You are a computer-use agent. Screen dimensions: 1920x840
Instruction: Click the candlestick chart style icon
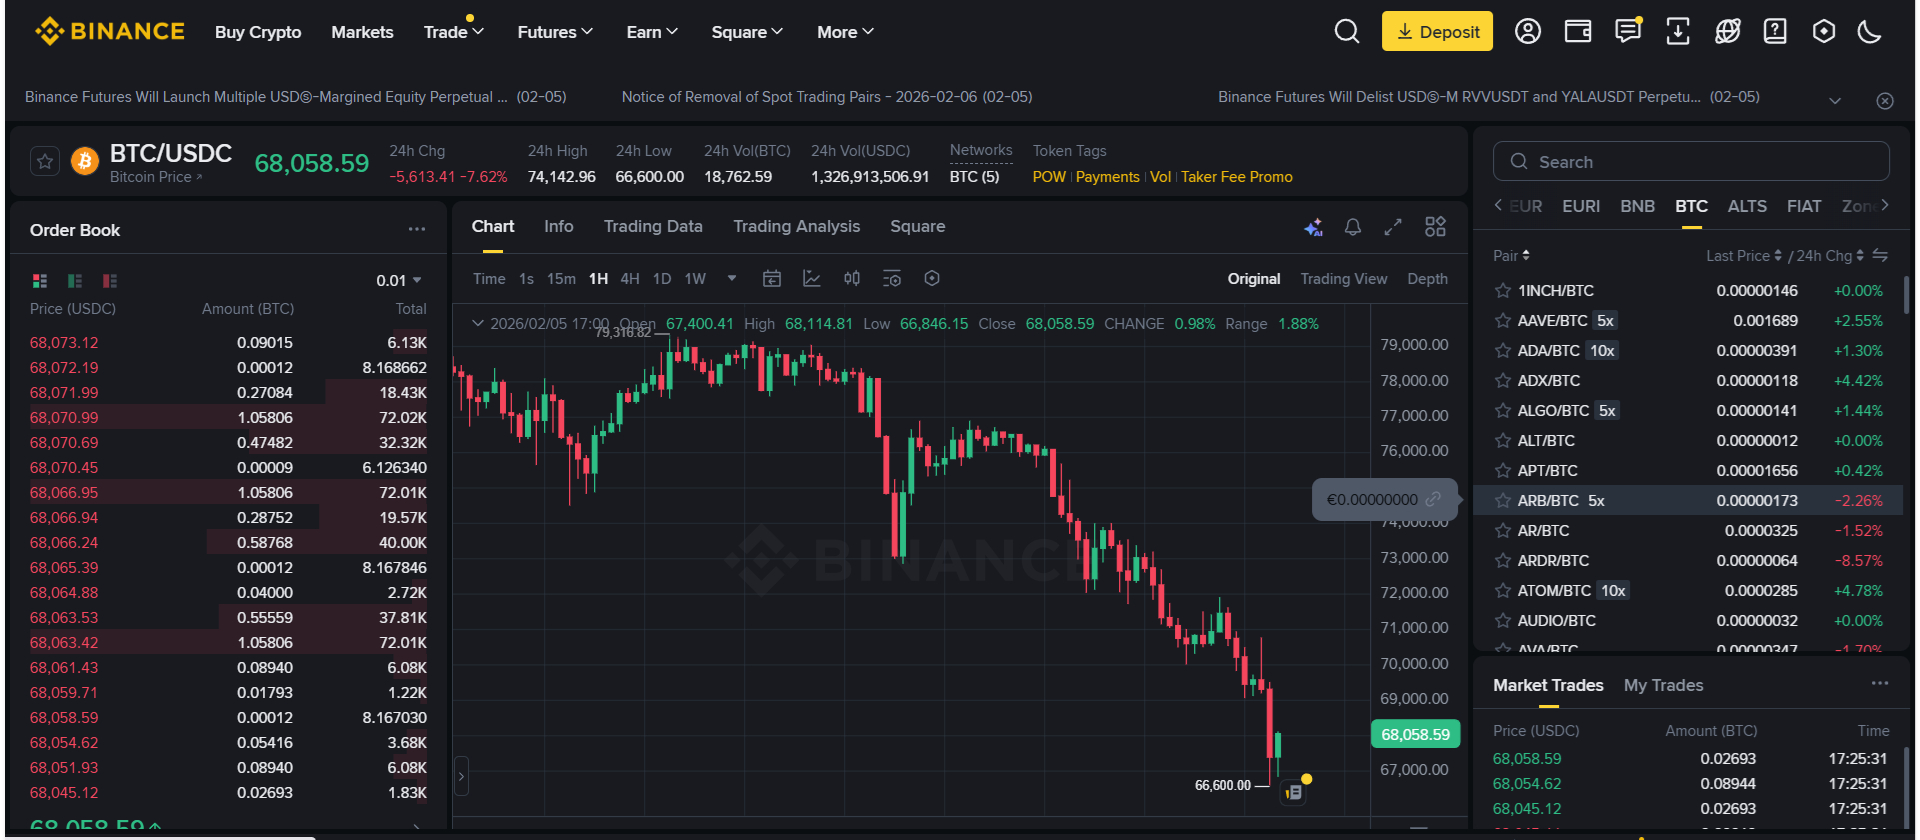(852, 279)
